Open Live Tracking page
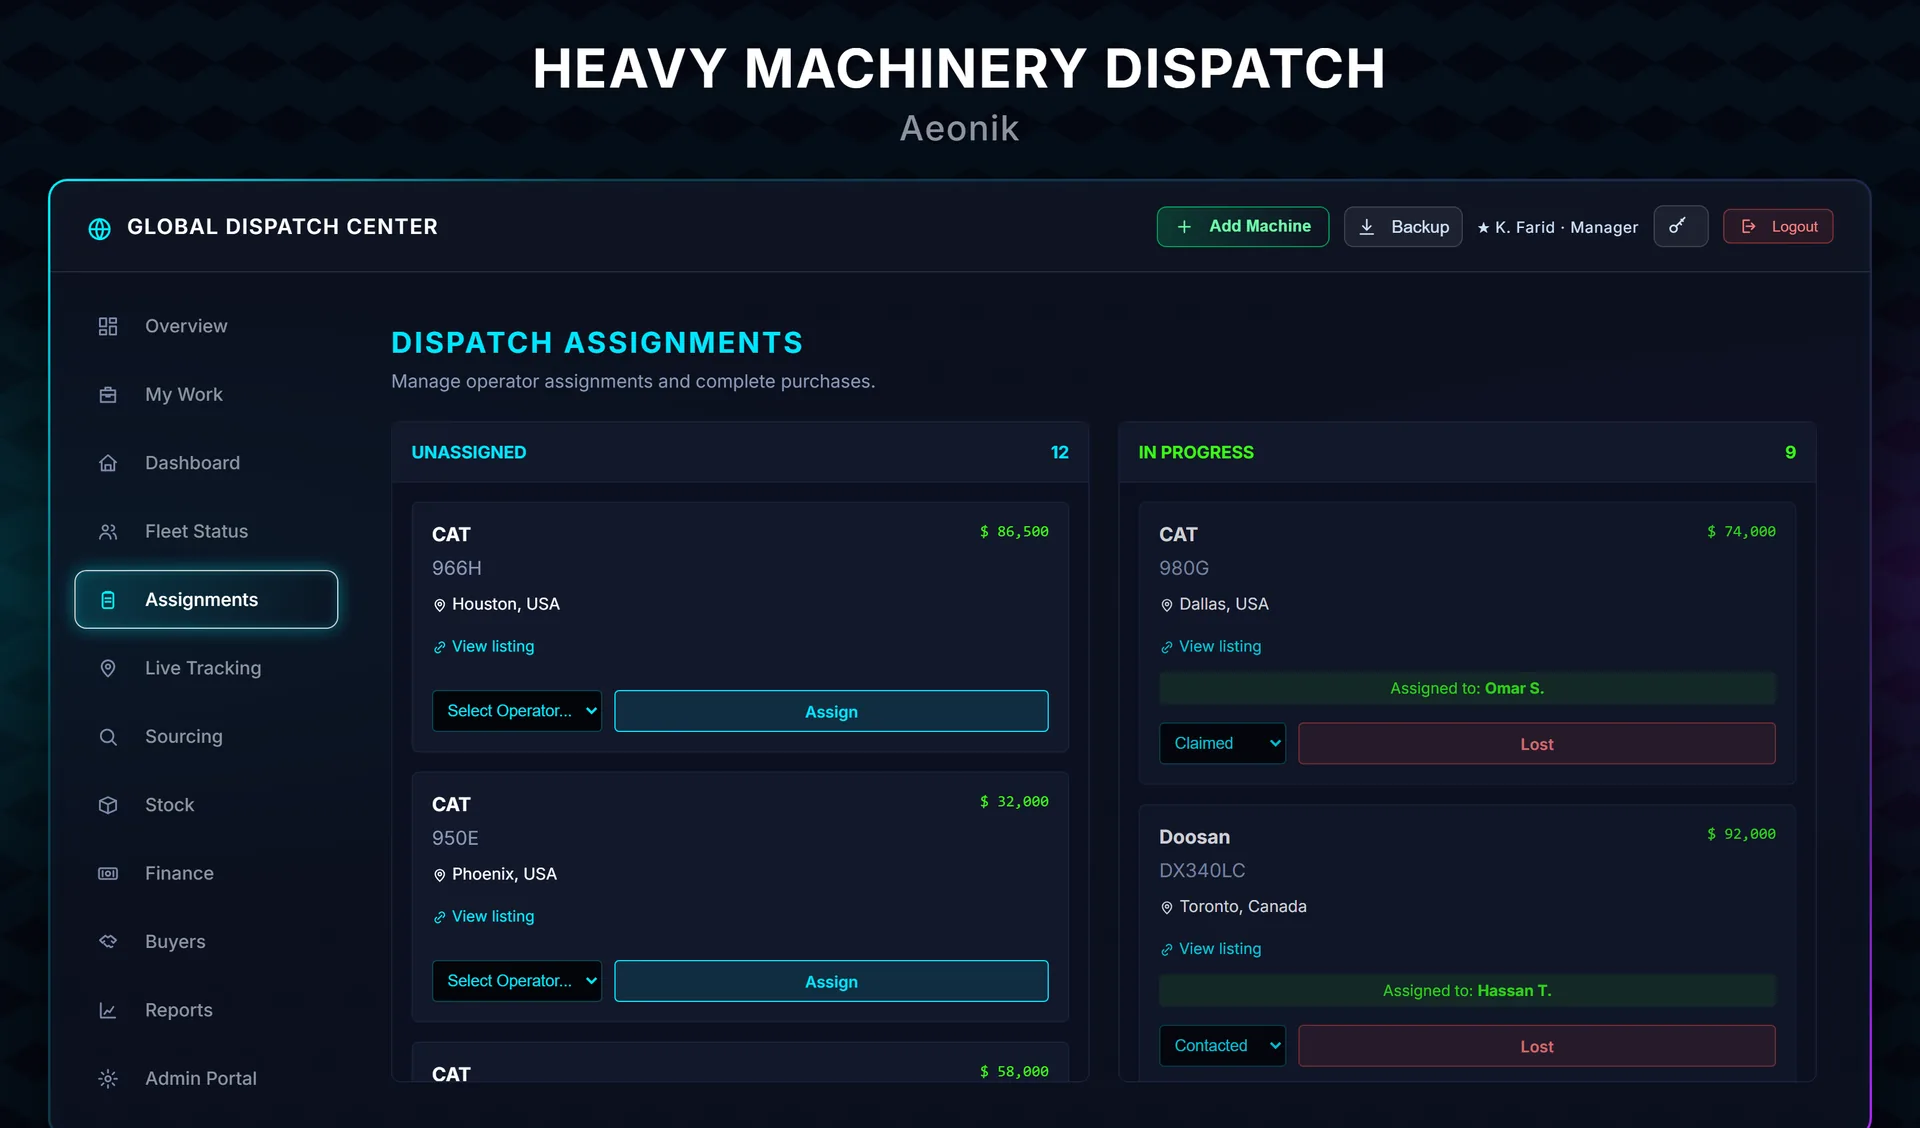 (x=206, y=668)
